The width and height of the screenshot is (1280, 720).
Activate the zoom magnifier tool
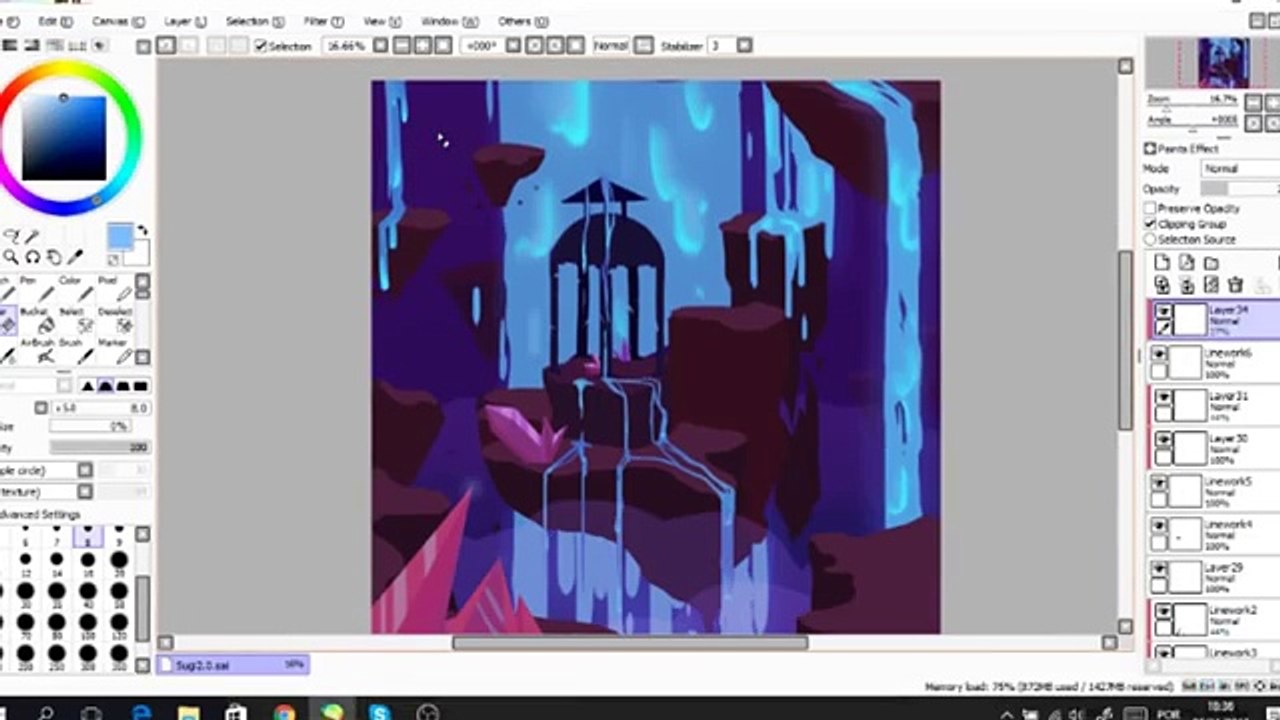coord(10,257)
